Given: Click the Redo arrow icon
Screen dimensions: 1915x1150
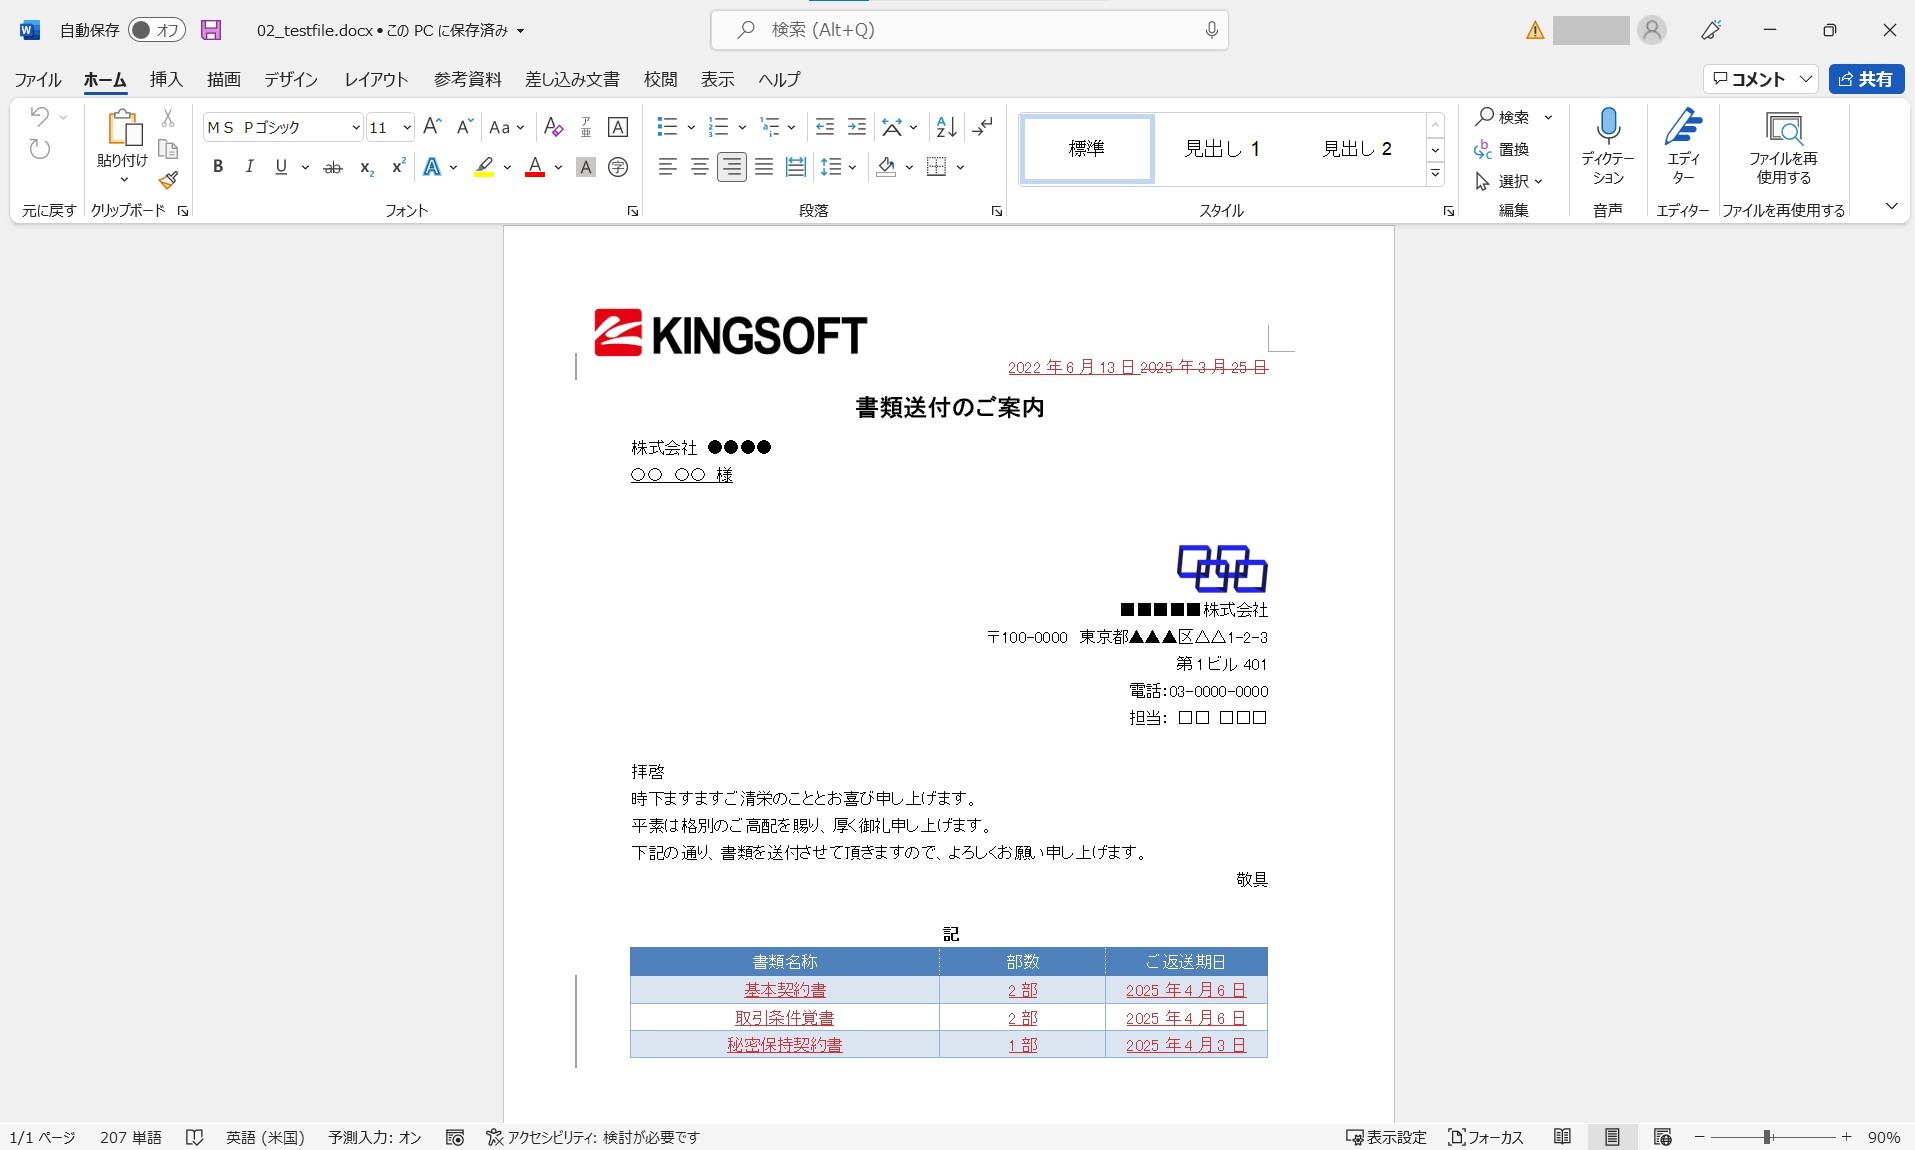Looking at the screenshot, I should [x=39, y=150].
